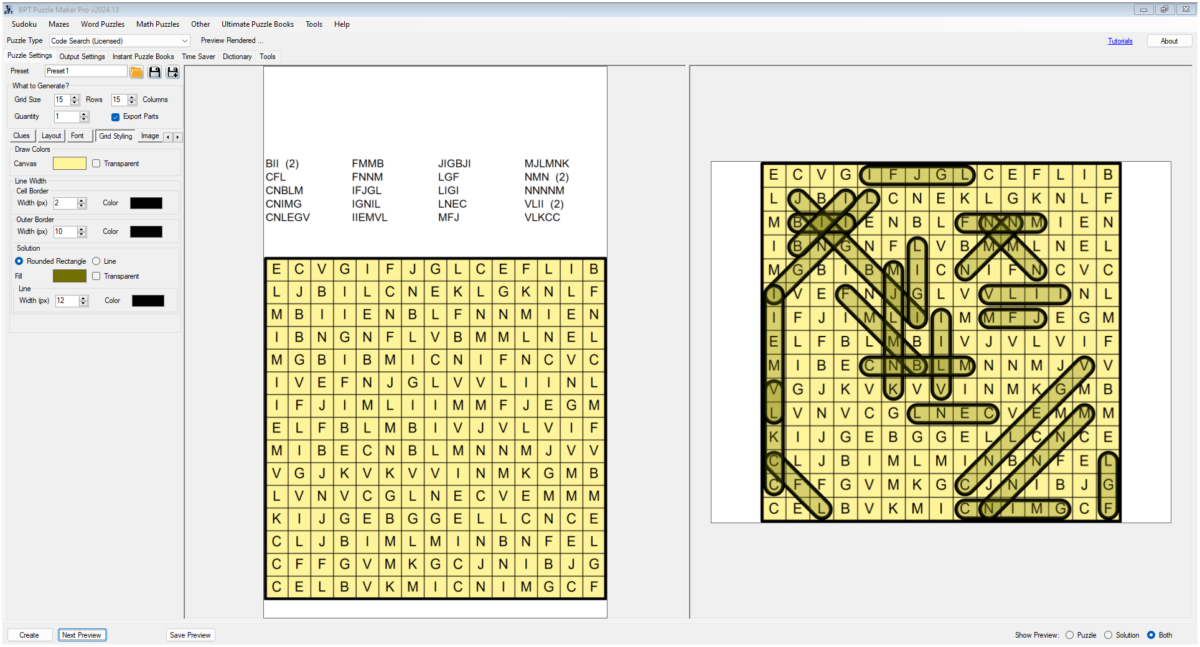The image size is (1200, 647).
Task: Save preset with floppy disk icon
Action: point(155,72)
